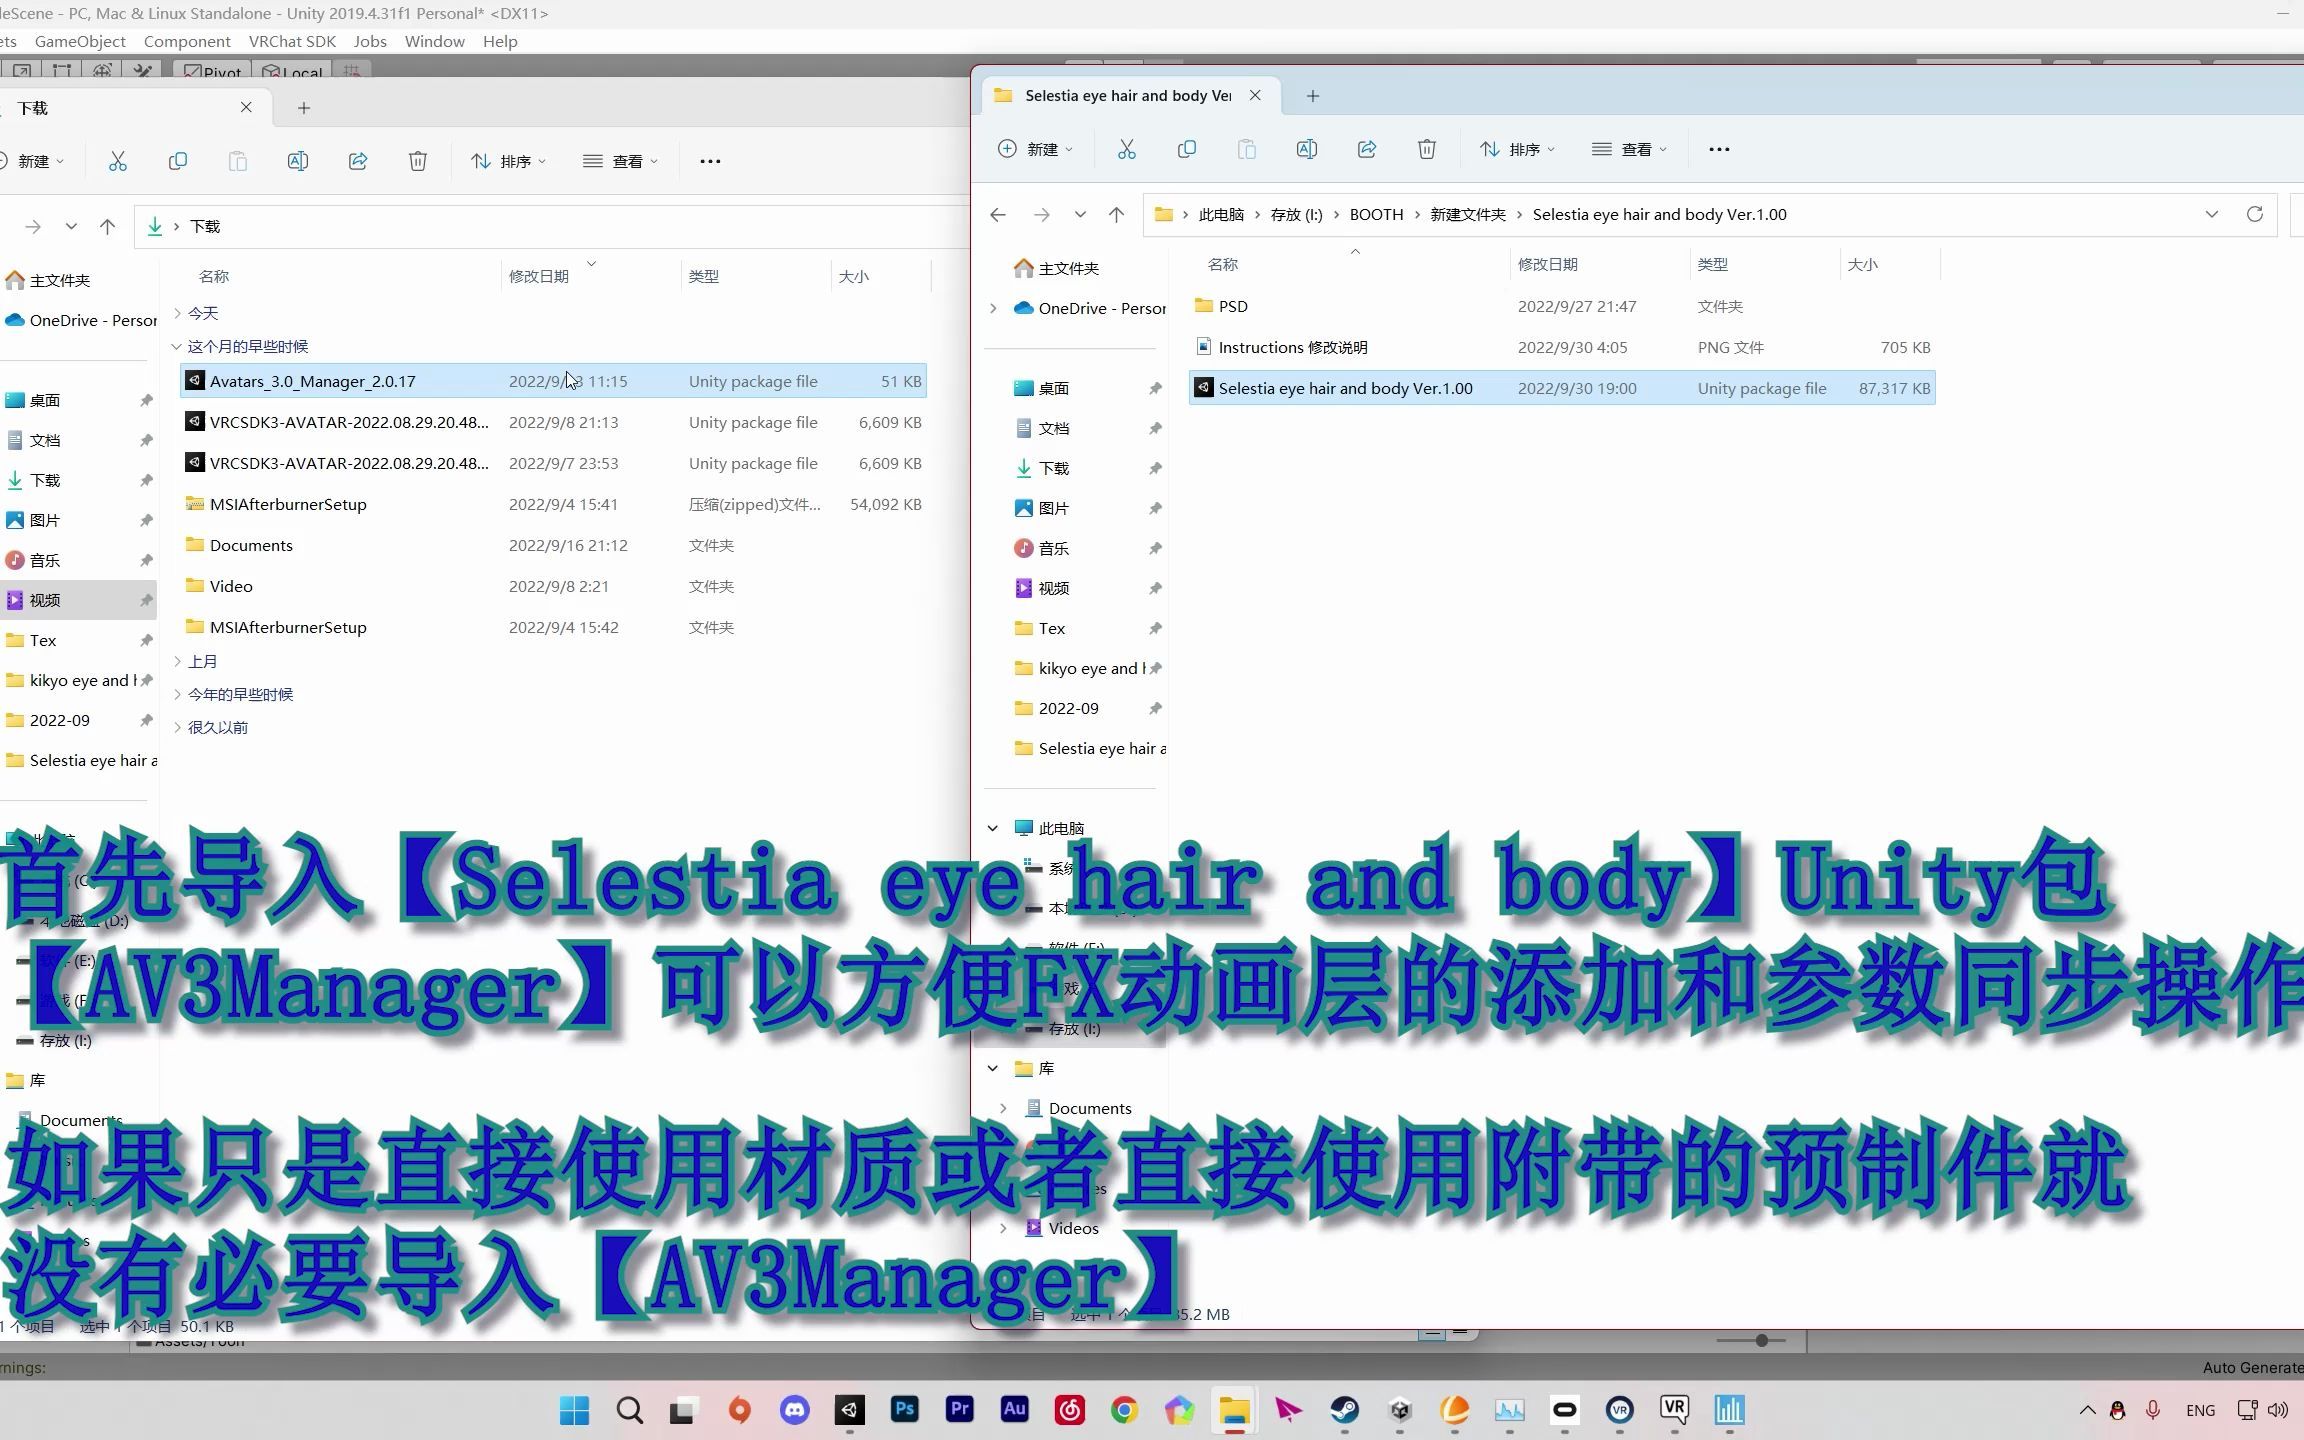Expand the 上月 file group
Viewport: 2304px width, 1440px height.
[202, 661]
